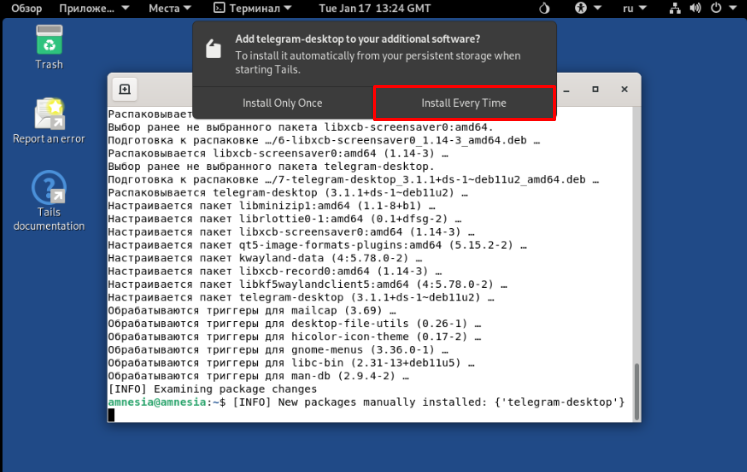Image resolution: width=747 pixels, height=472 pixels.
Task: Open the Обзор activities overview
Action: point(26,8)
